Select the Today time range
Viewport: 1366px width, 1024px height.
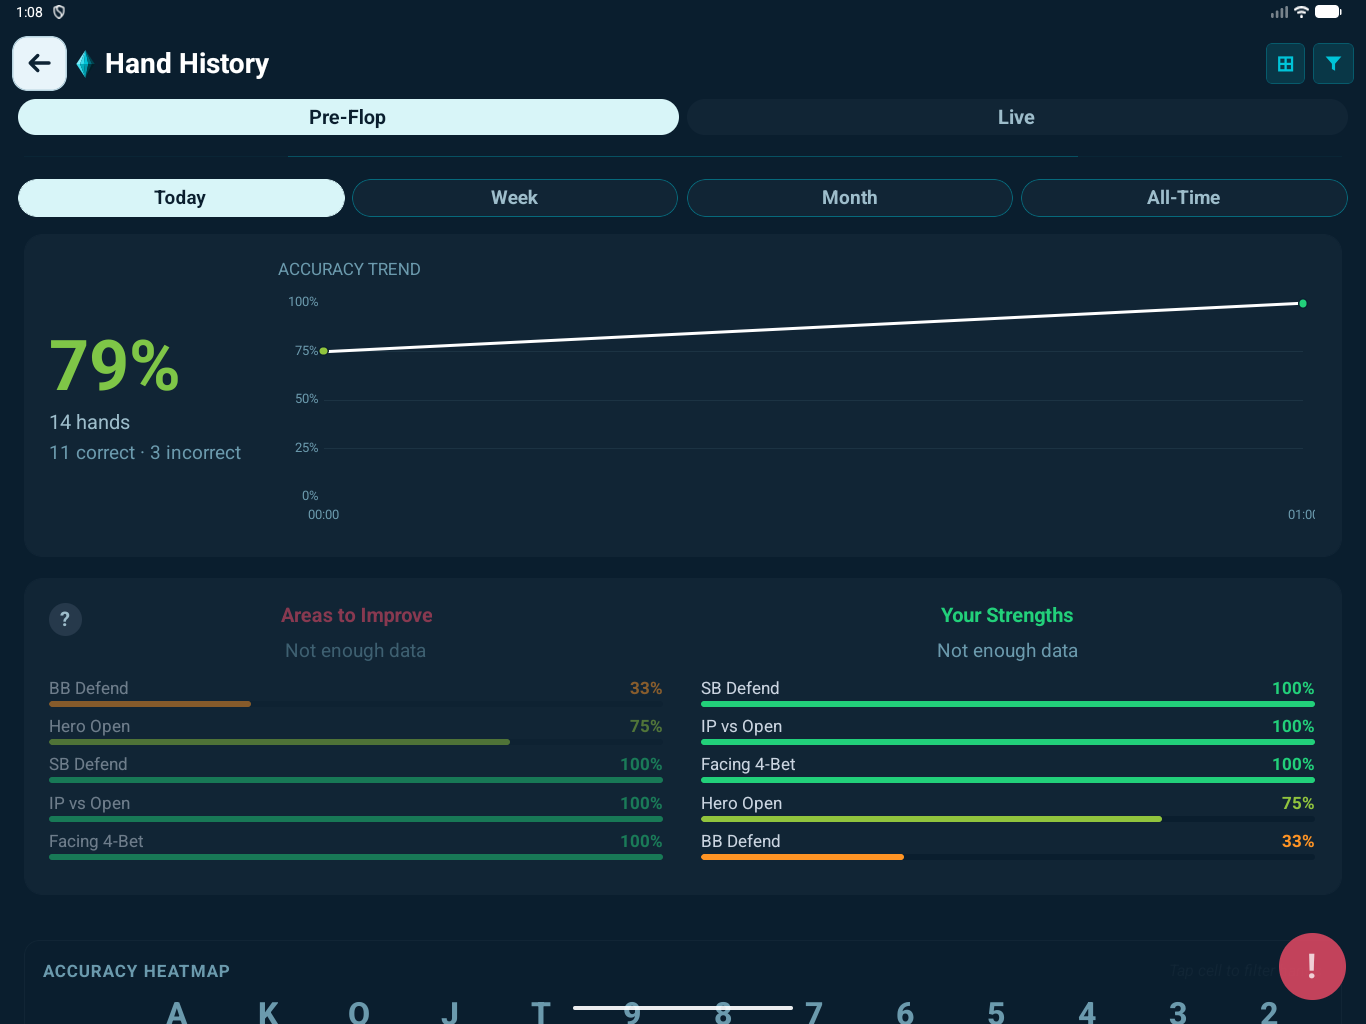click(x=181, y=198)
